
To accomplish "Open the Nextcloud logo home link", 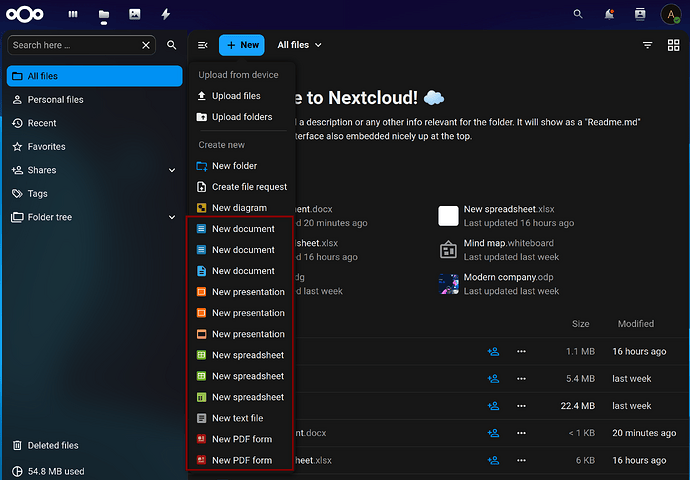I will 25,14.
